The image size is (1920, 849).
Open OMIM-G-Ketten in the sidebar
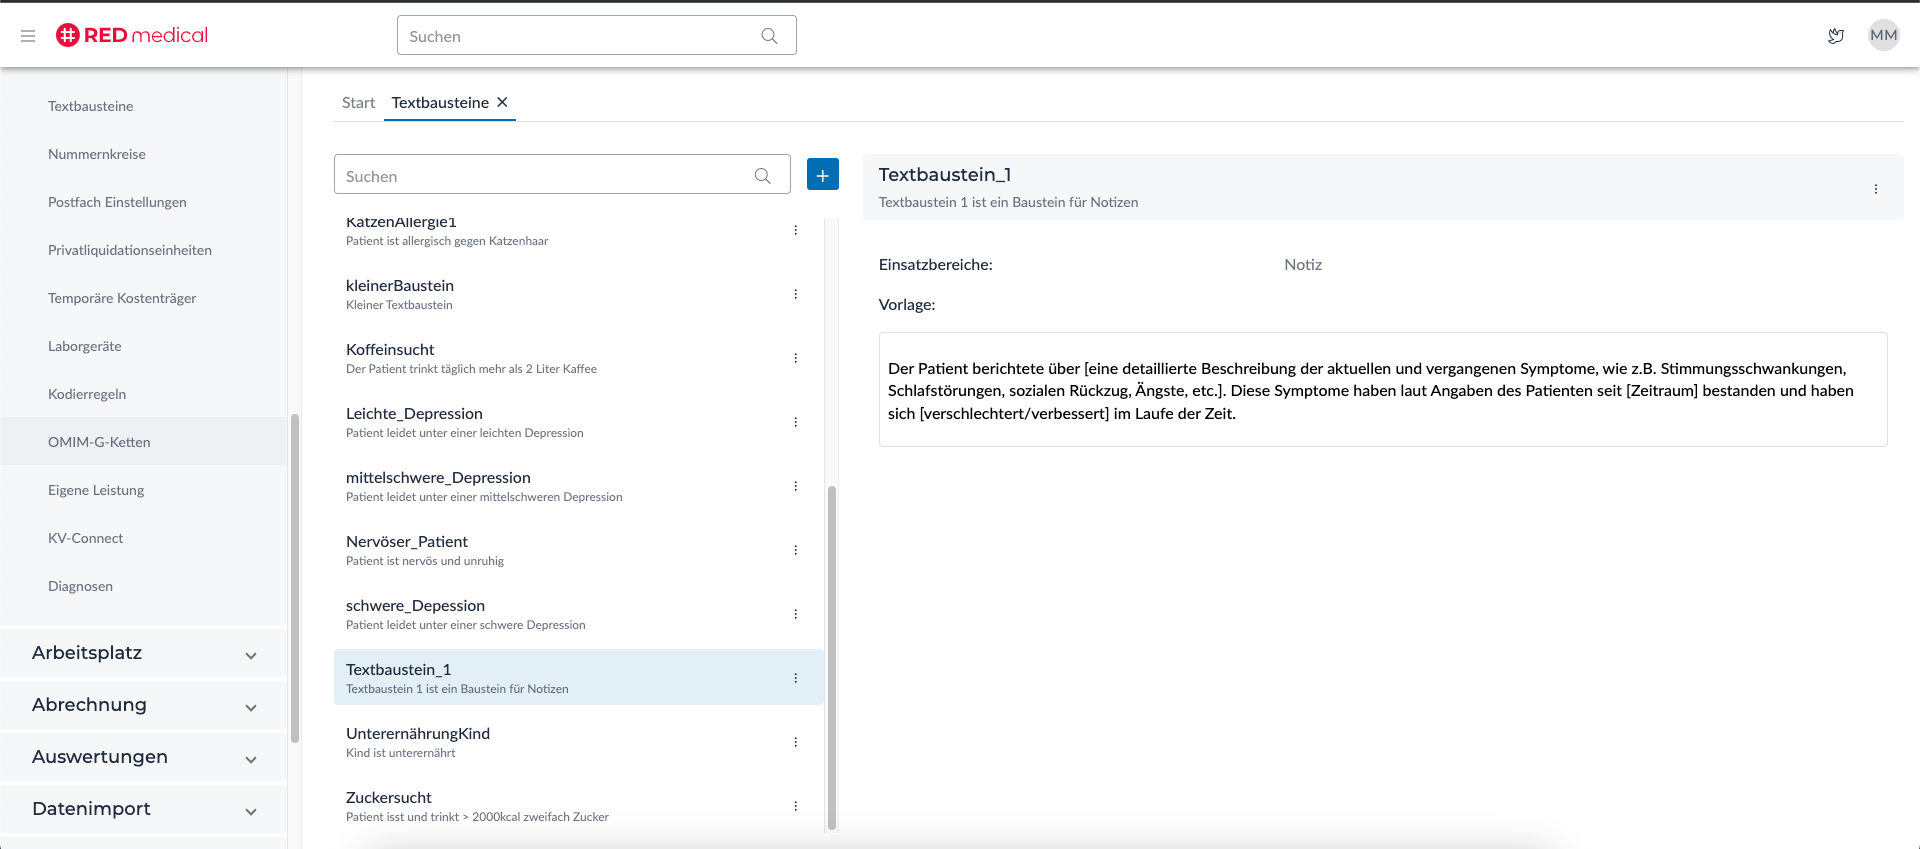pos(99,442)
